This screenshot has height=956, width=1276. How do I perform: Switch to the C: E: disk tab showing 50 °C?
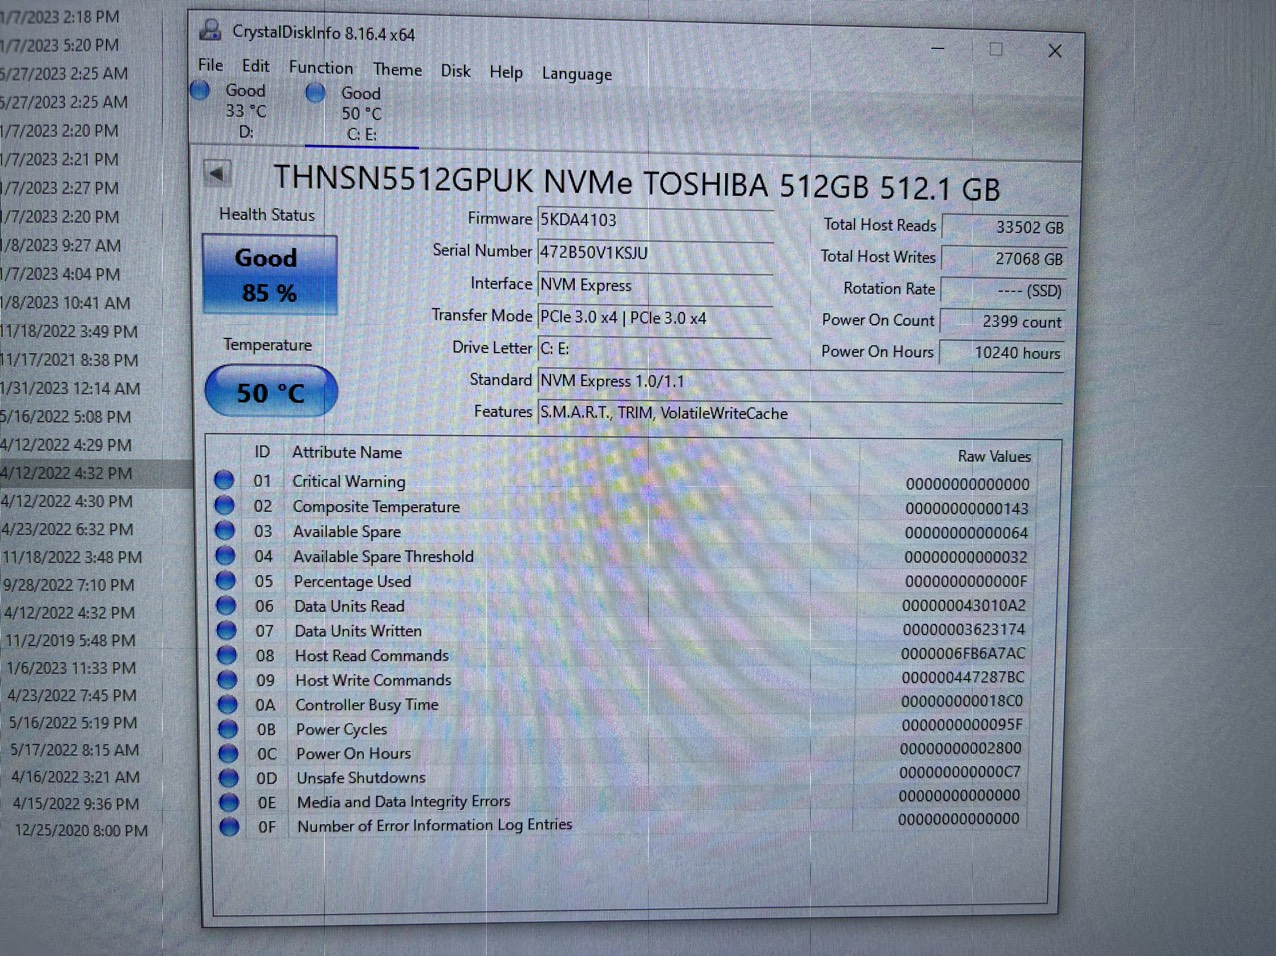(361, 113)
